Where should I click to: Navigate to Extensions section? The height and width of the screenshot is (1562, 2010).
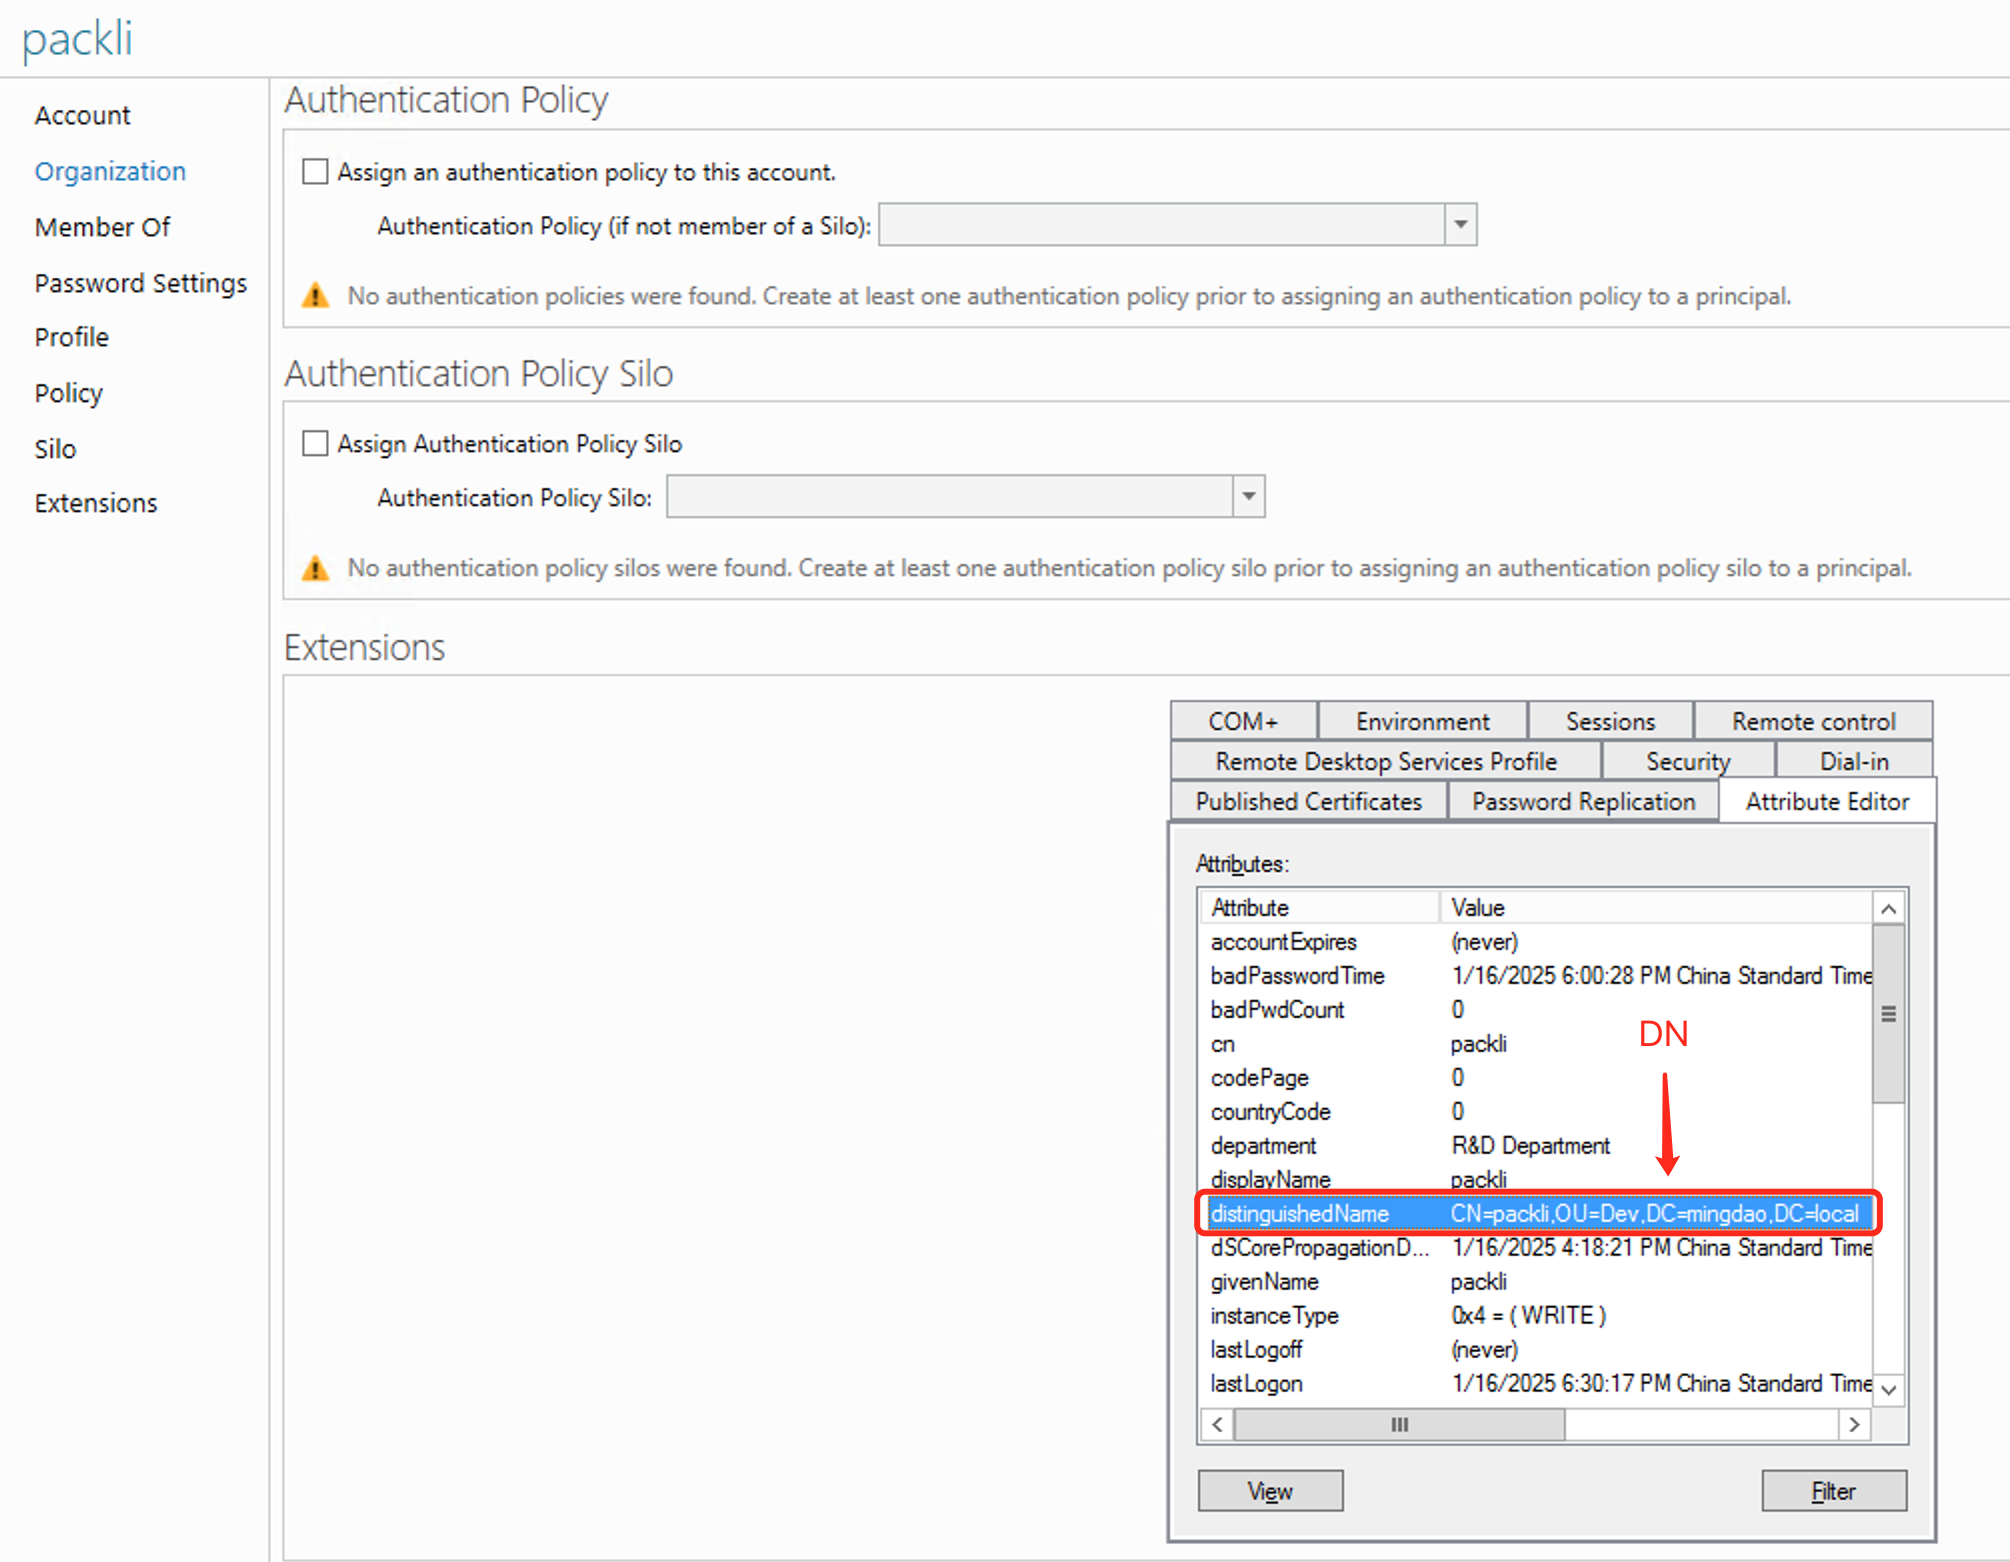click(96, 503)
